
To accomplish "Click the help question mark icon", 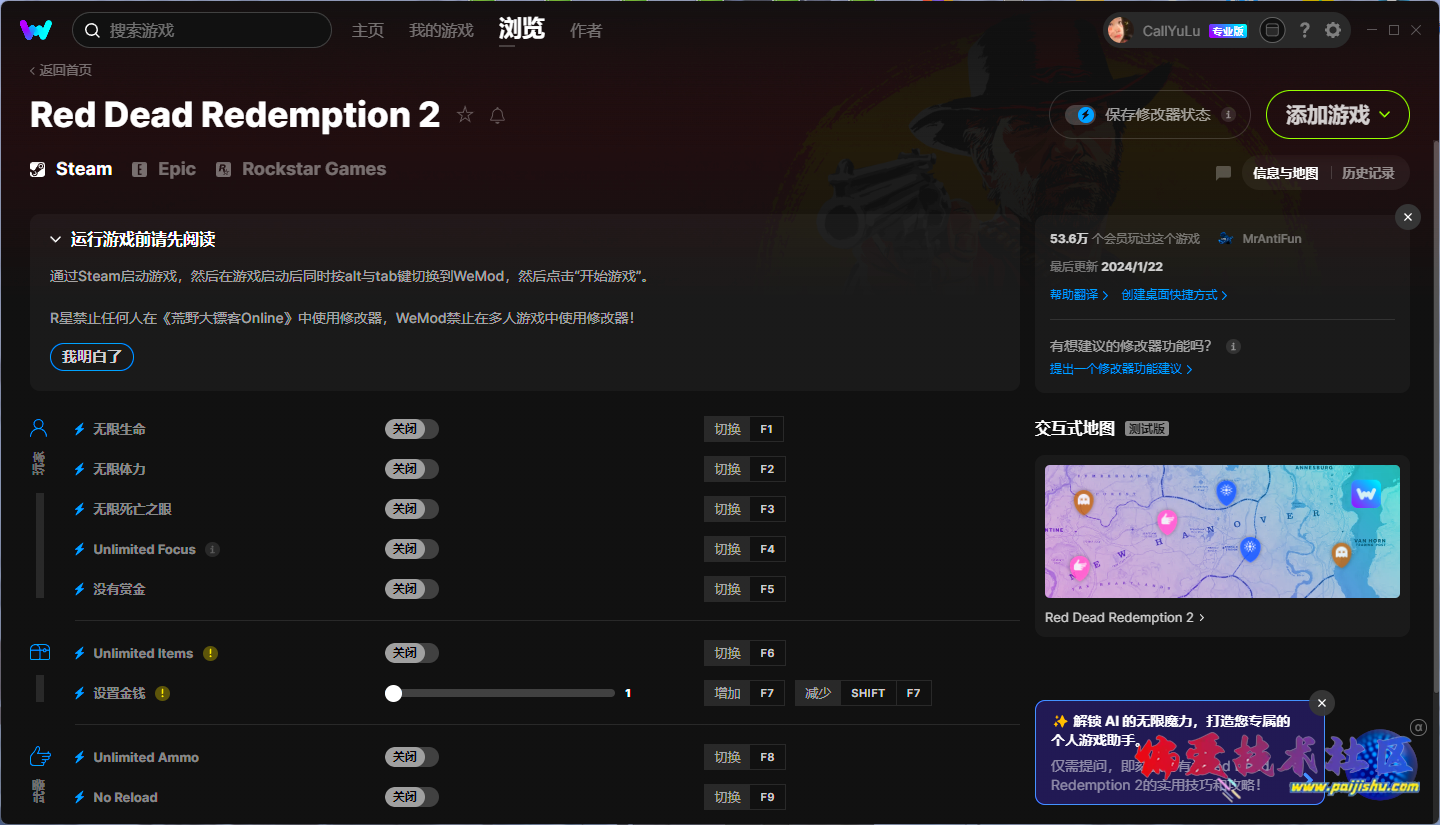I will coord(1304,30).
